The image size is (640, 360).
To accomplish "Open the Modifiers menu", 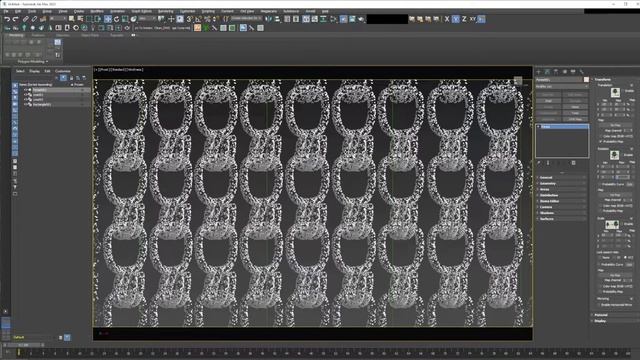I will [97, 11].
